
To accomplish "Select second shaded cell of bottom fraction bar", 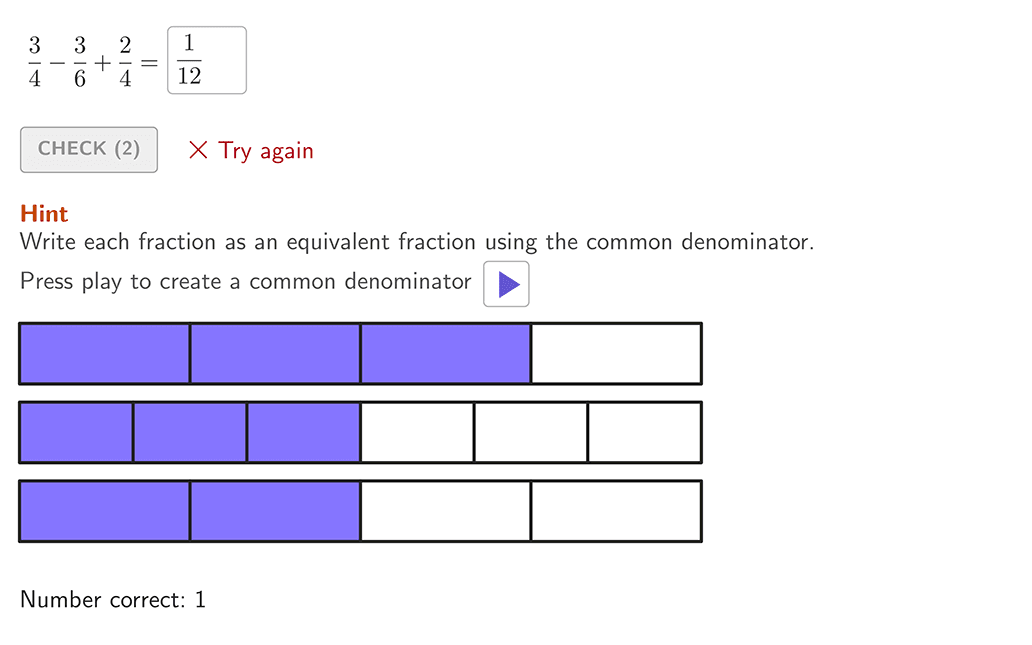I will point(275,511).
